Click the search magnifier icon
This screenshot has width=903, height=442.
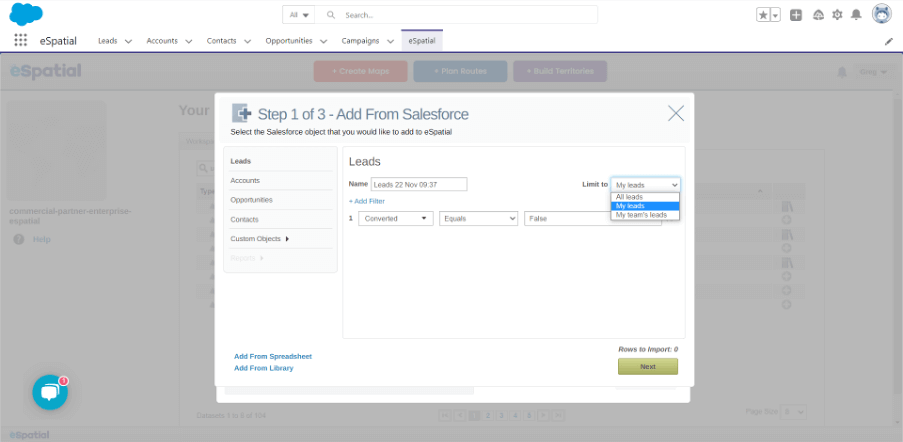pyautogui.click(x=331, y=15)
